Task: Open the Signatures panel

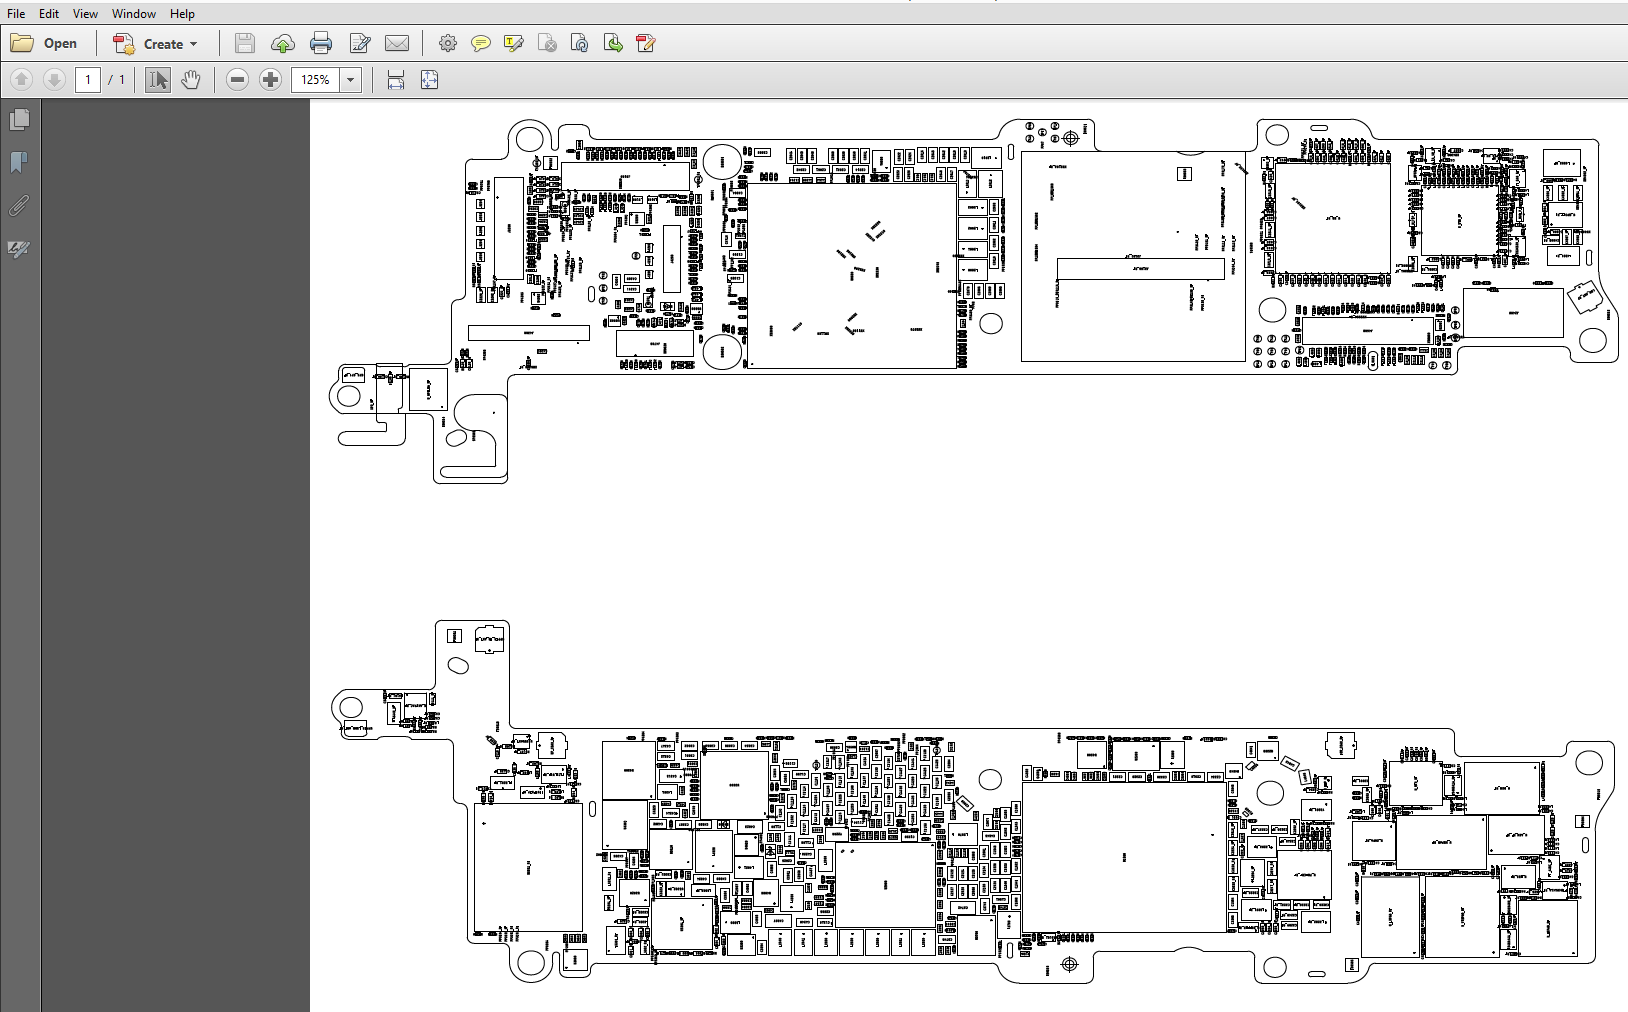Action: [19, 249]
